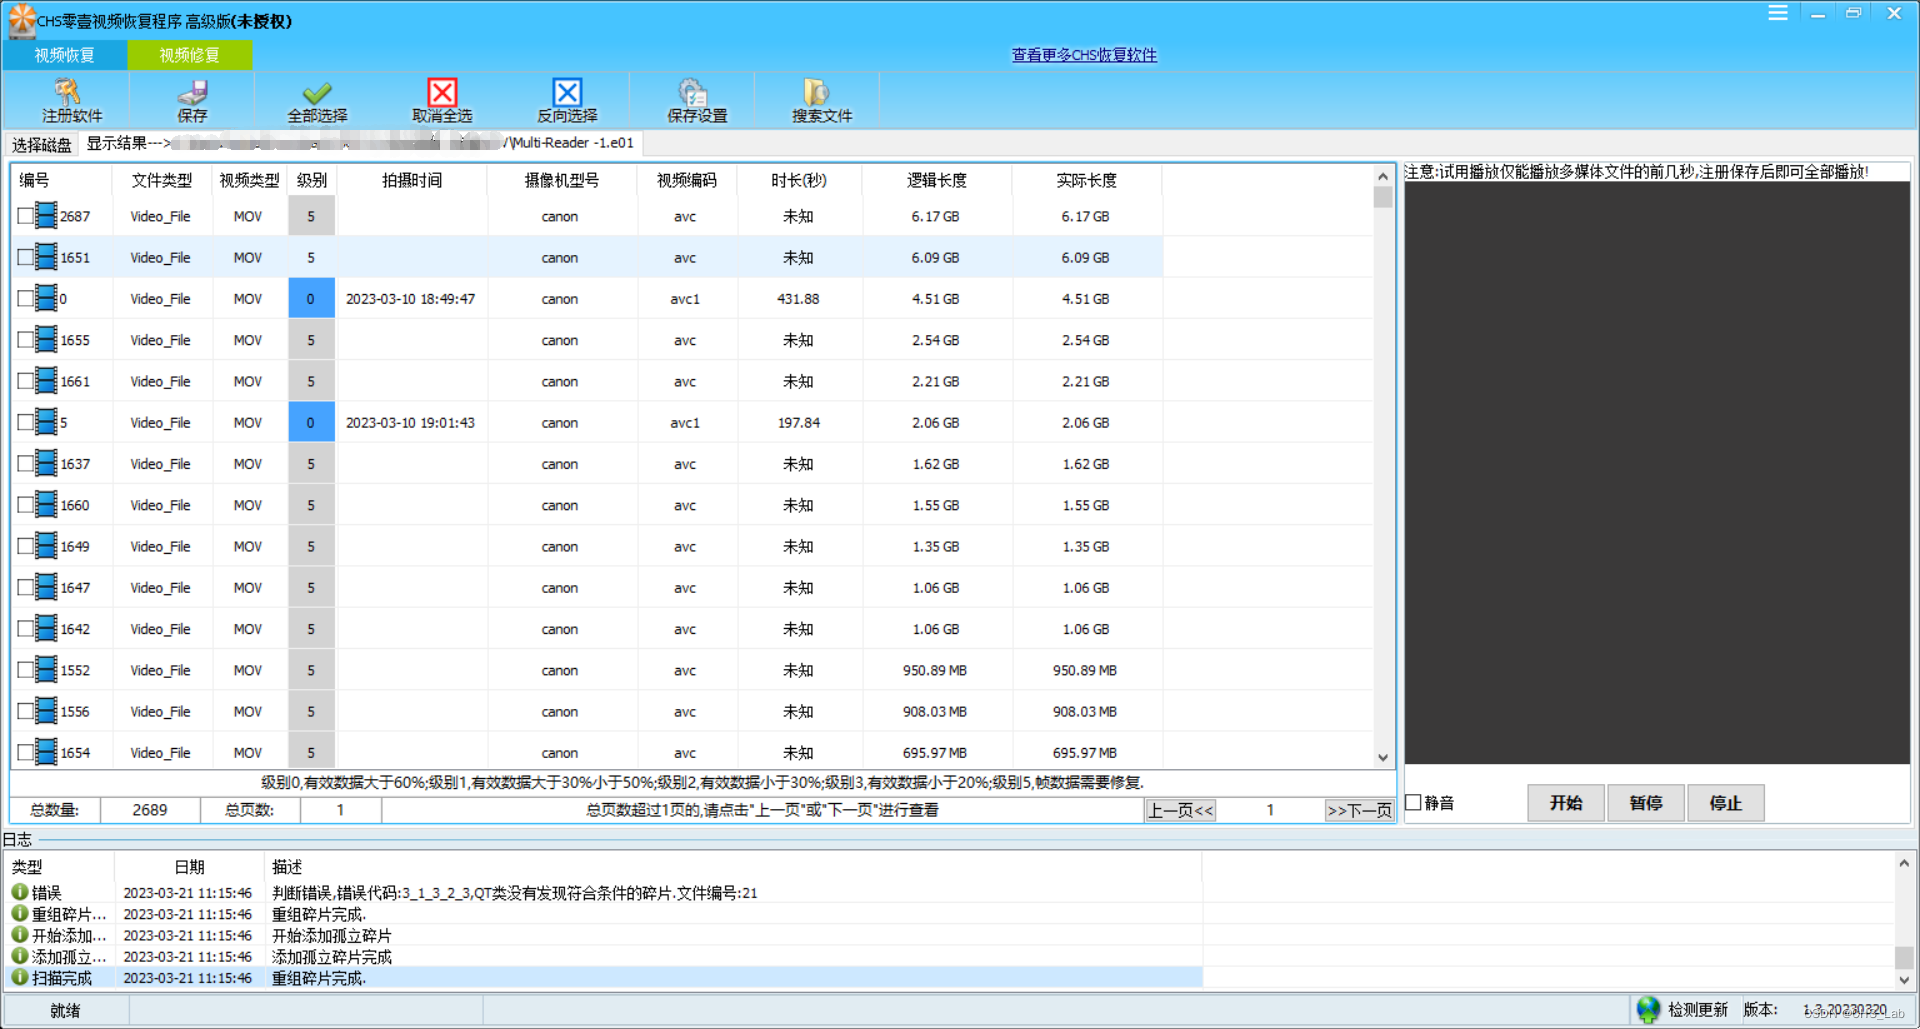Sort by the 编号 column header

(x=62, y=180)
